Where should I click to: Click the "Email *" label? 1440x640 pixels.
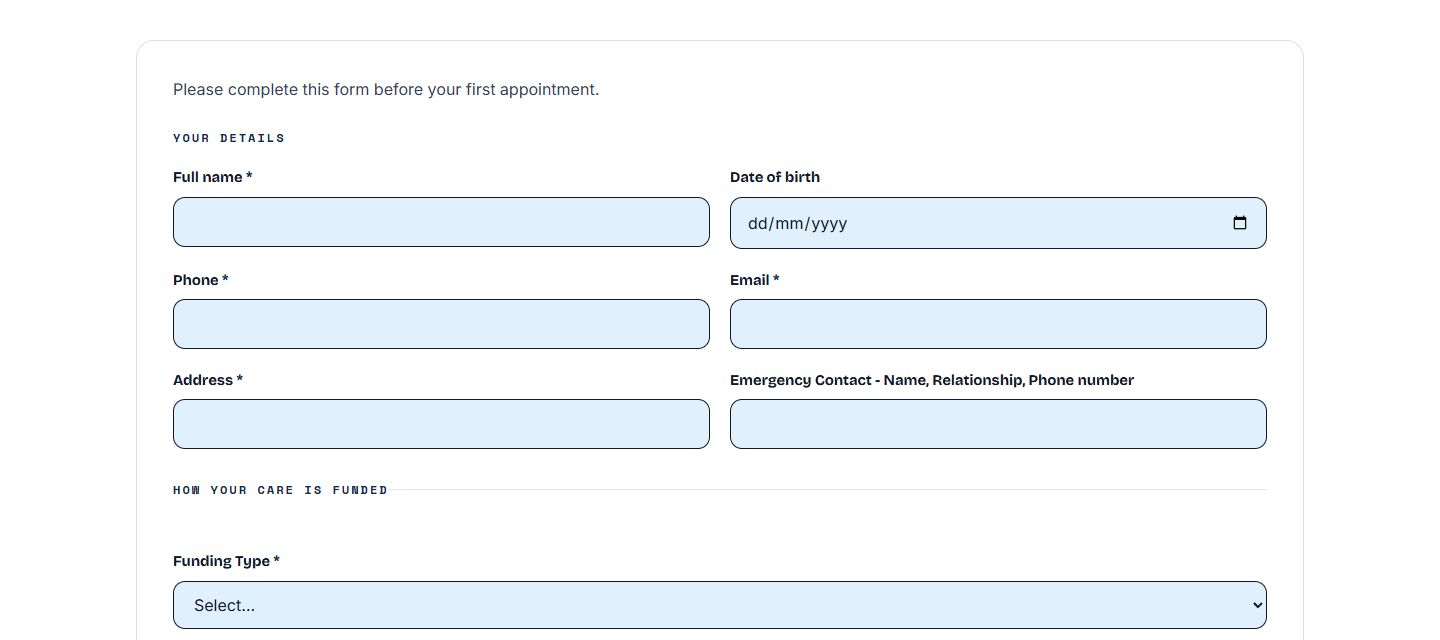[755, 280]
